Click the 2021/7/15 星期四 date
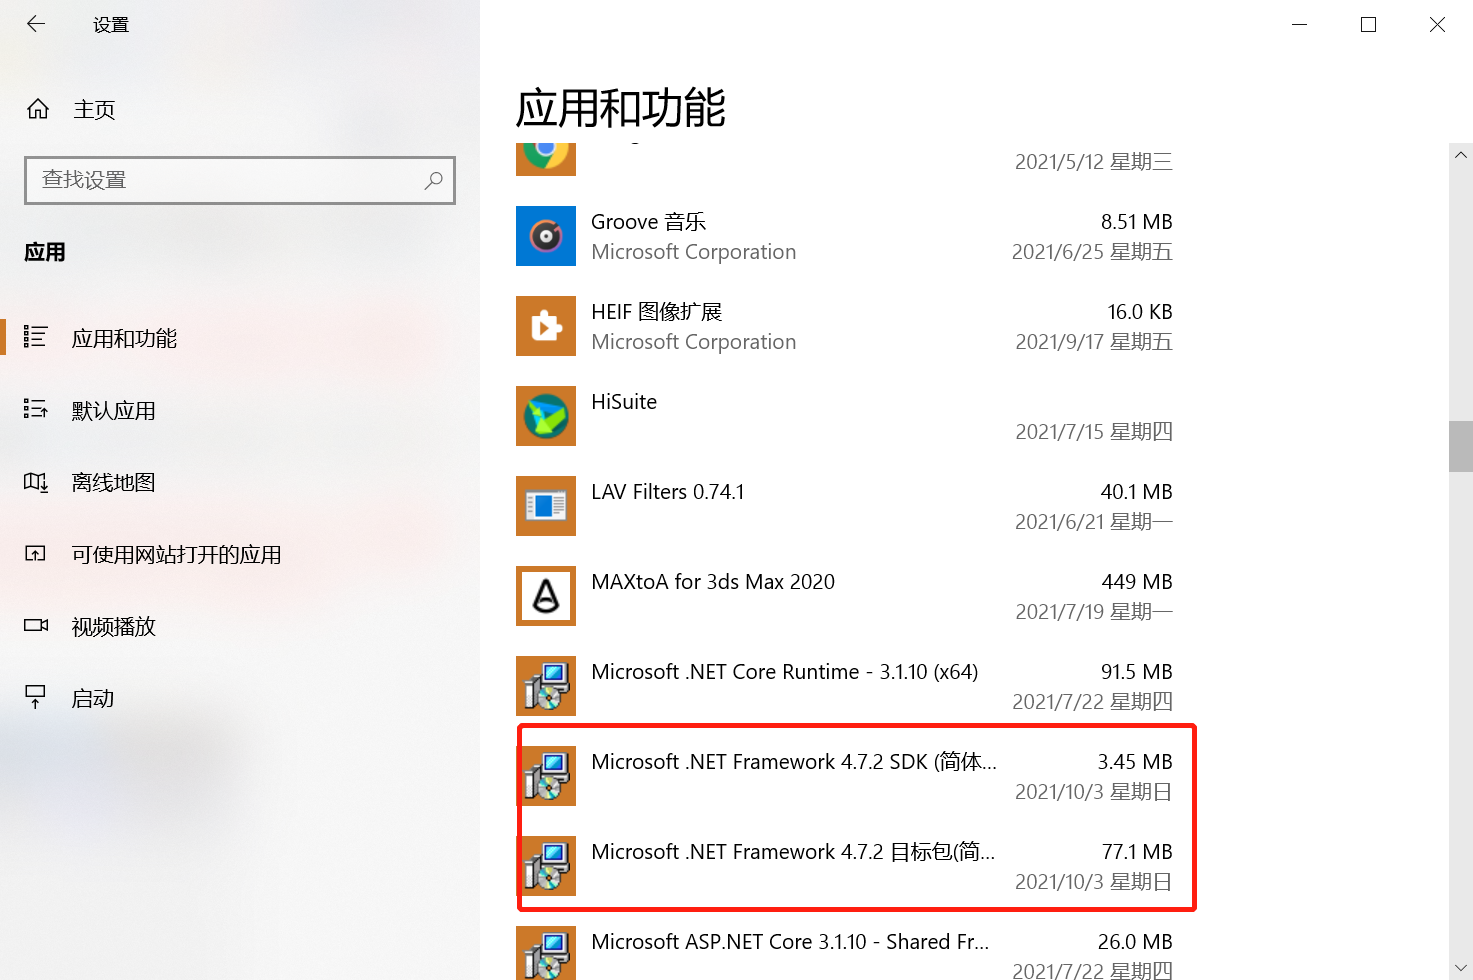The width and height of the screenshot is (1473, 980). pyautogui.click(x=1094, y=432)
